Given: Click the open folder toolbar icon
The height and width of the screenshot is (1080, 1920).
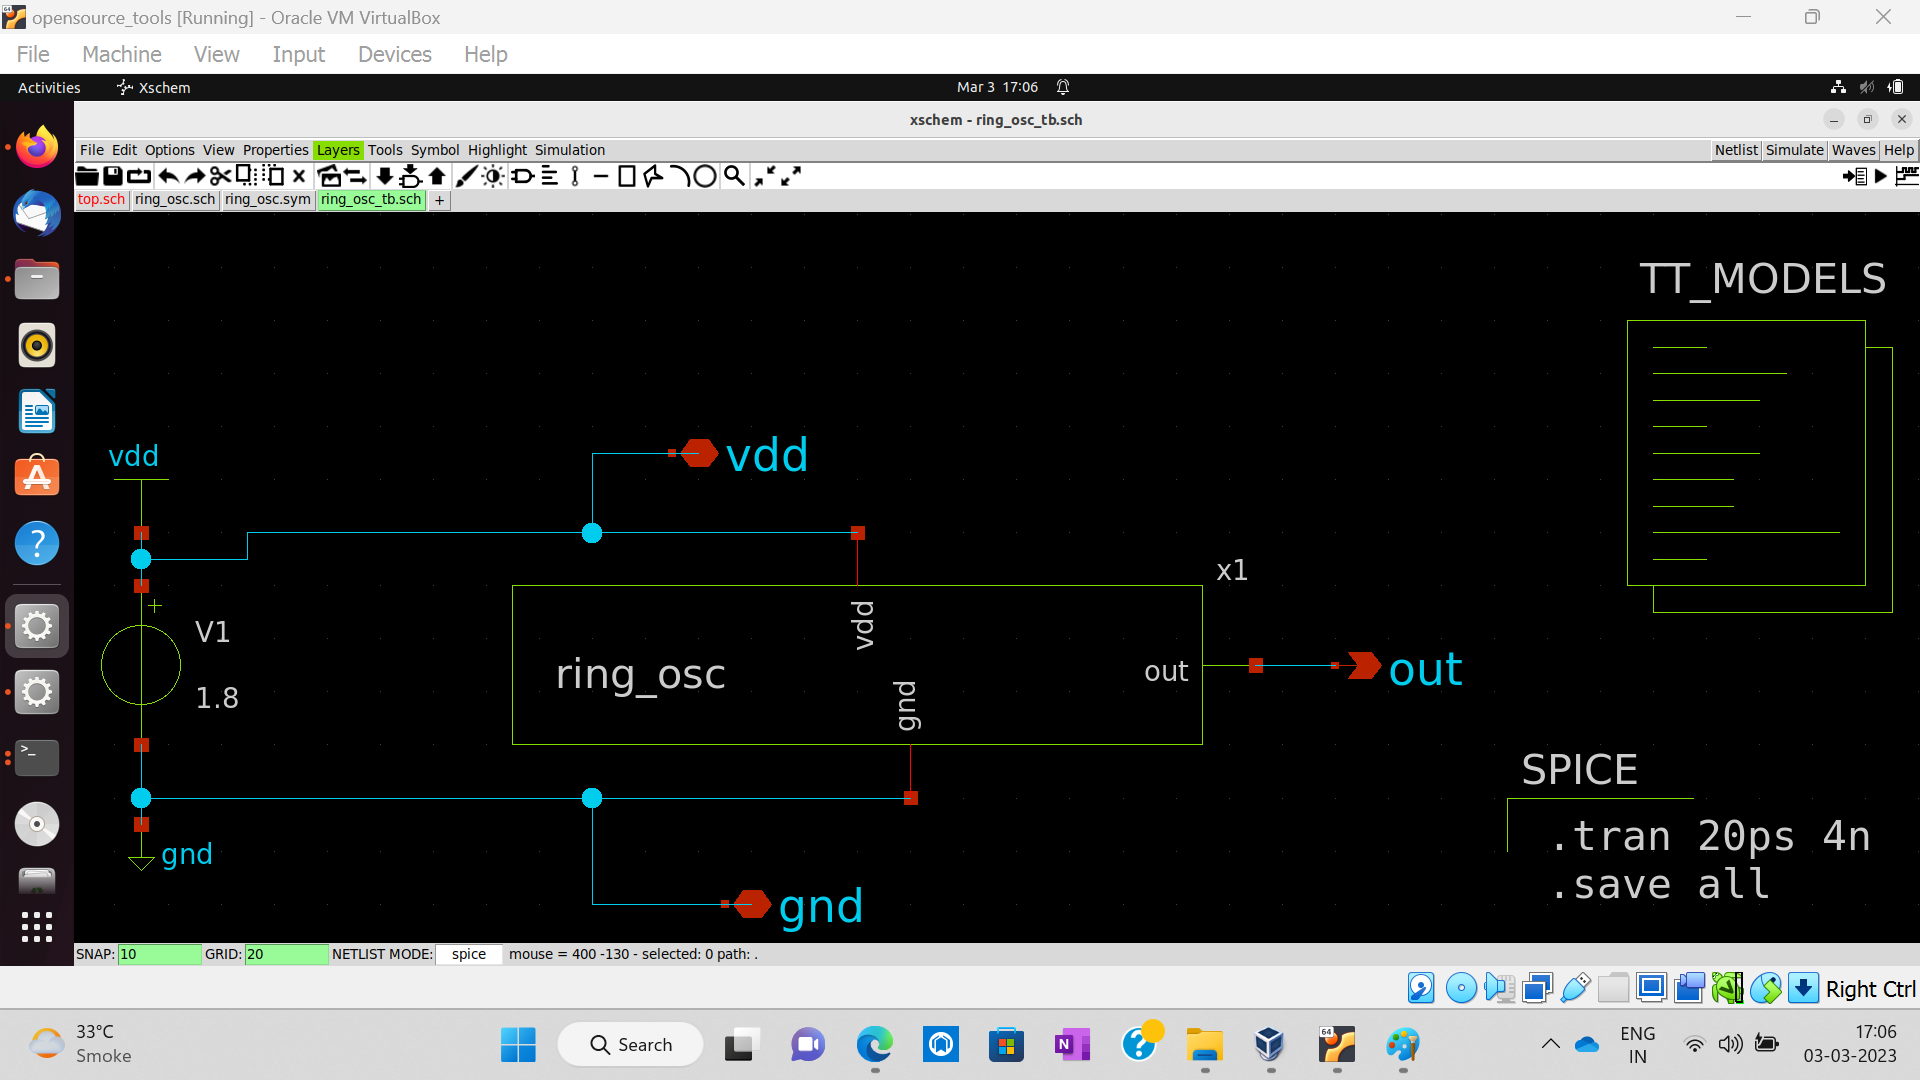Looking at the screenshot, I should [x=87, y=176].
